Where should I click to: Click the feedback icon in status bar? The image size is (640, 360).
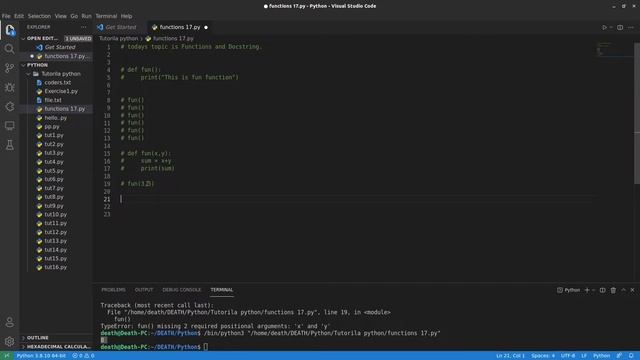(620, 356)
